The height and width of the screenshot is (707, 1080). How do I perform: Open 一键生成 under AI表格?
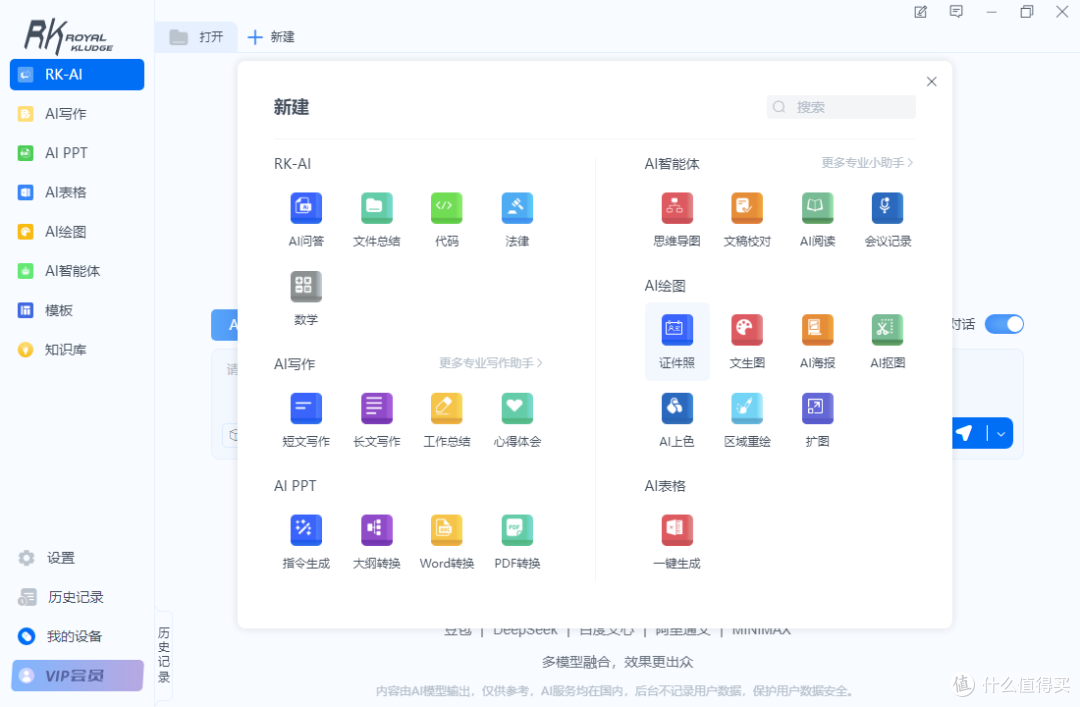676,531
